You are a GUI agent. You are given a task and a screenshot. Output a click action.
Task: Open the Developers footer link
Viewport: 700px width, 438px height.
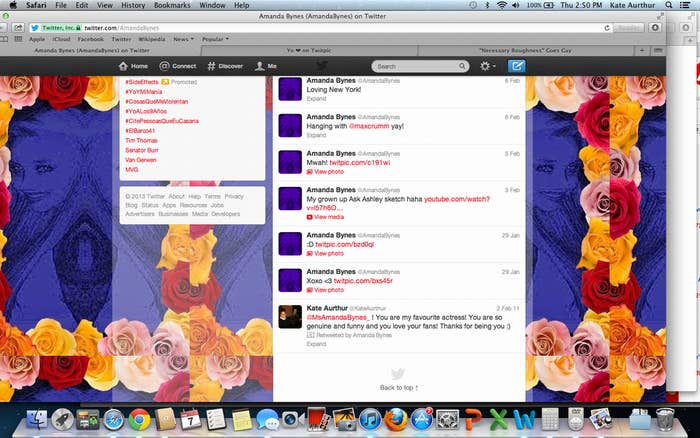pyautogui.click(x=225, y=214)
